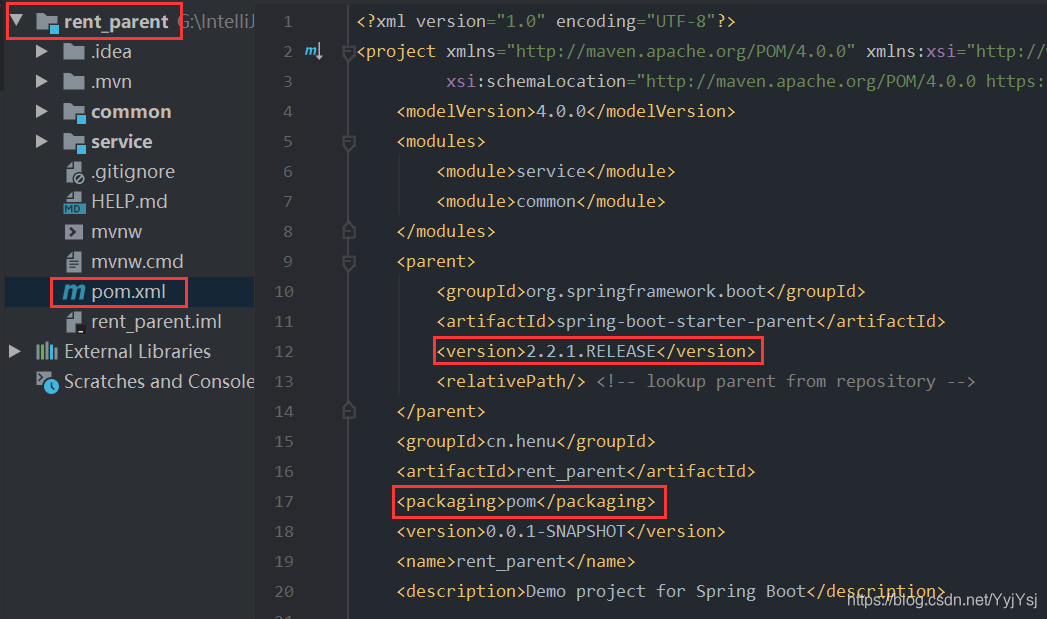Select the service module name
The image size is (1047, 619).
(x=122, y=142)
